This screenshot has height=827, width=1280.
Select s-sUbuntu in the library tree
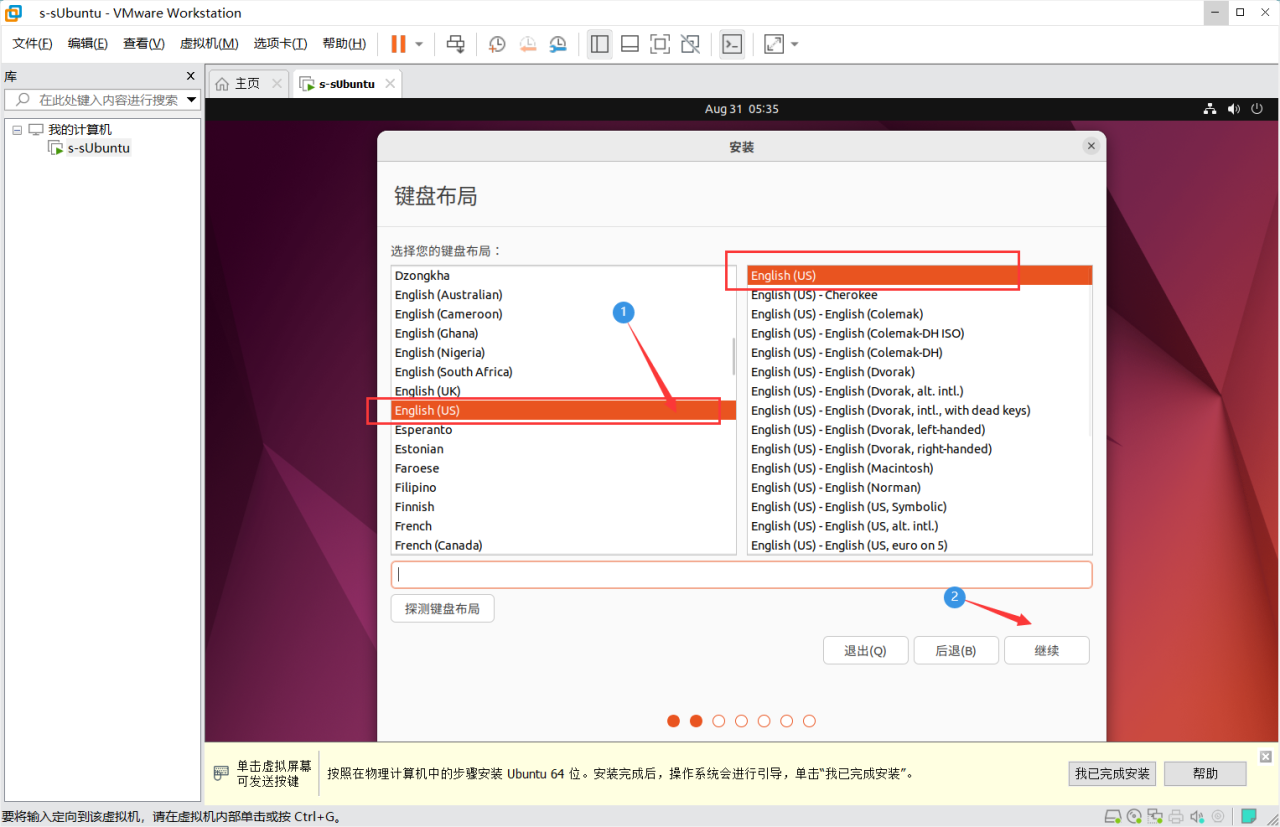[98, 148]
